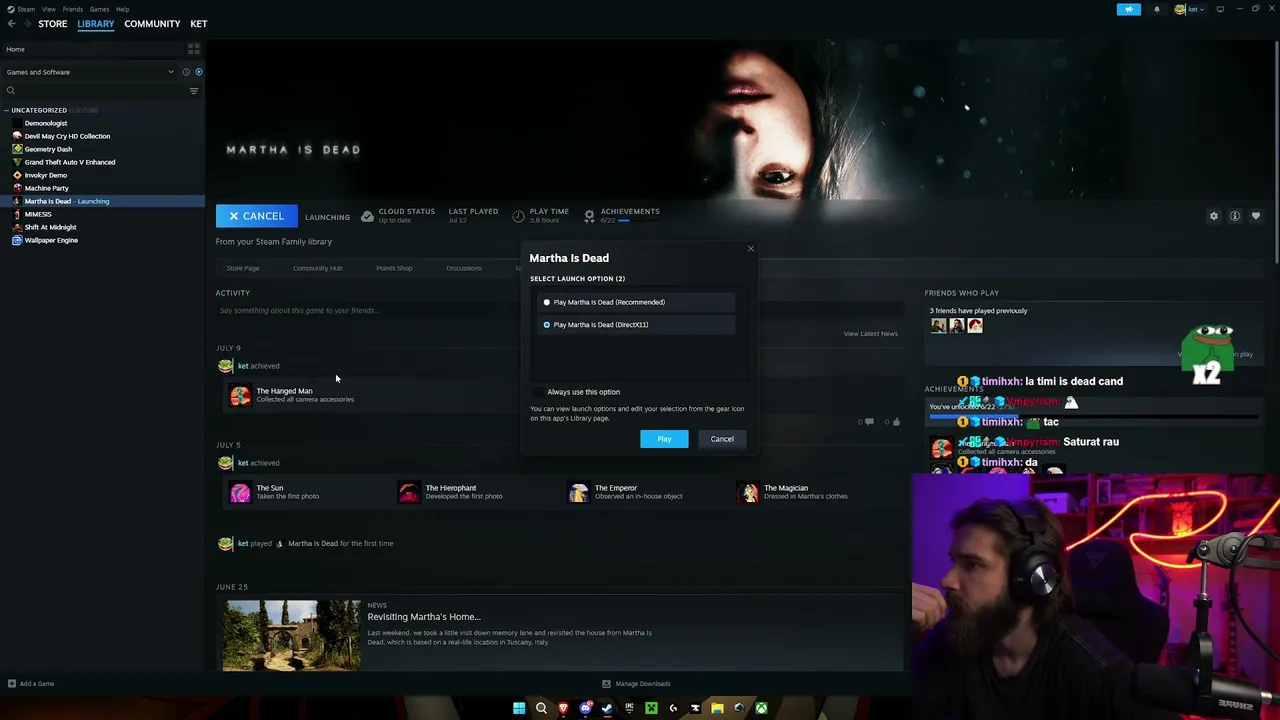Switch to the Community tab
Image resolution: width=1280 pixels, height=720 pixels.
152,24
